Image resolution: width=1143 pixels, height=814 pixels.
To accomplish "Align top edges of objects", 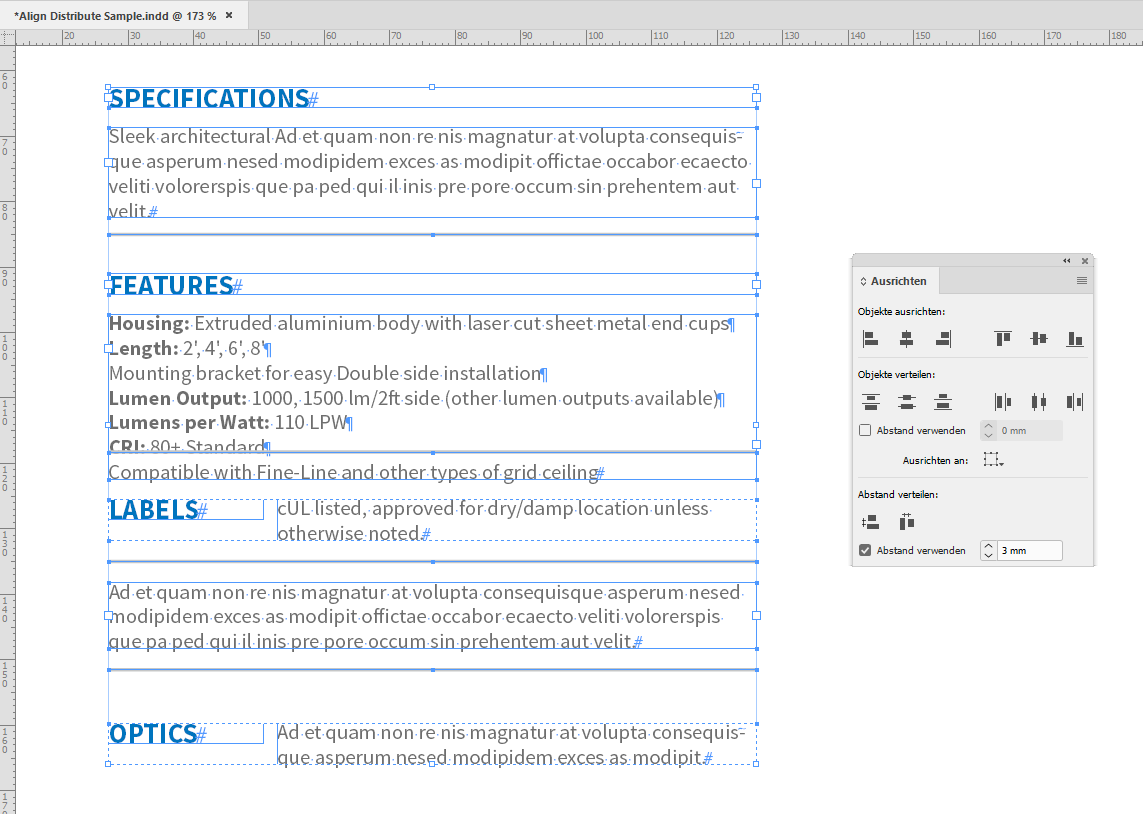I will [x=1003, y=339].
